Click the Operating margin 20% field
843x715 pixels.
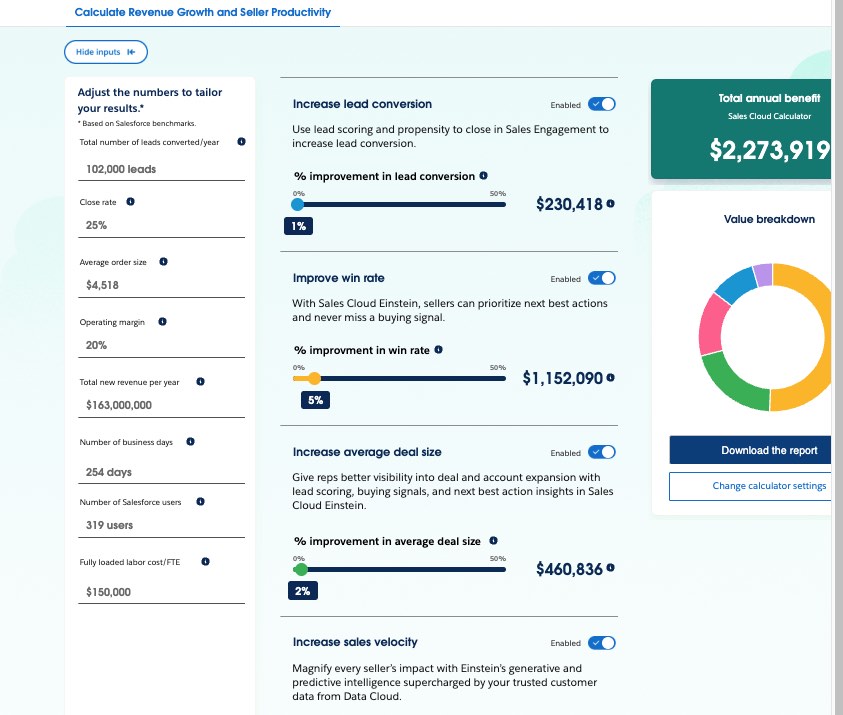(161, 345)
